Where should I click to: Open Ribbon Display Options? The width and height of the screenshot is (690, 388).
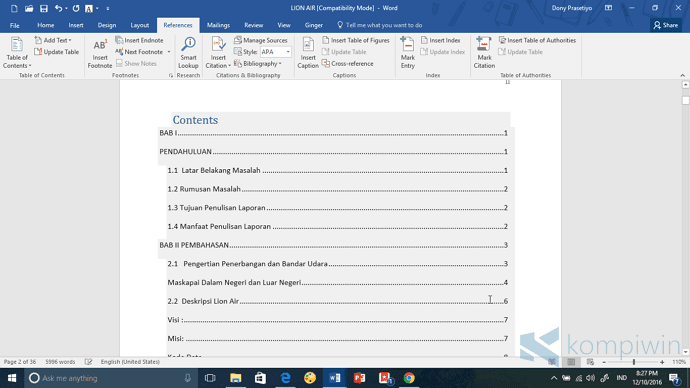(x=609, y=8)
